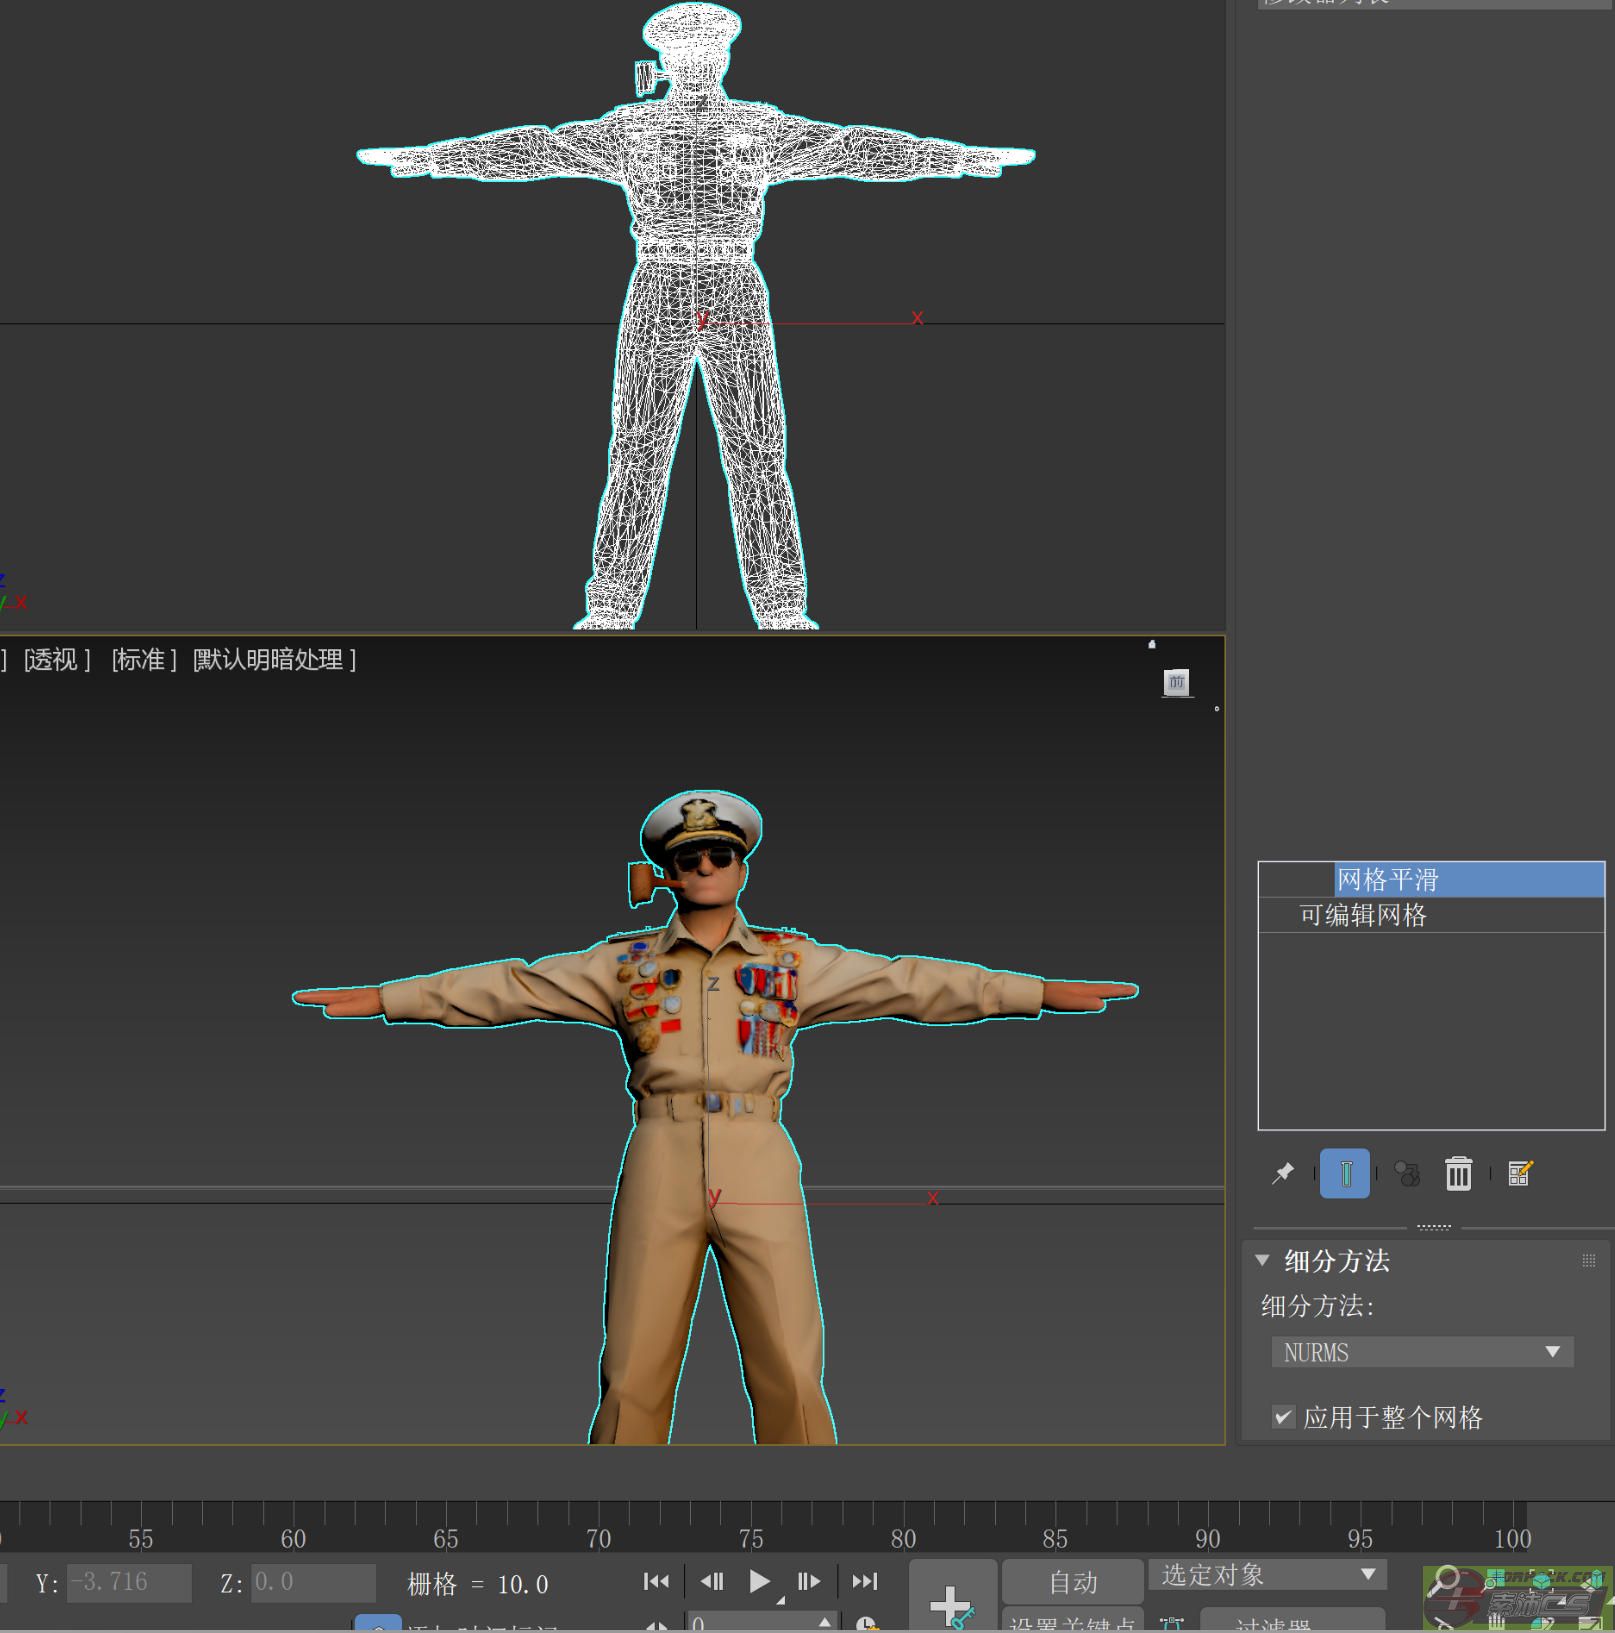This screenshot has height=1633, width=1615.
Task: Step to next frame
Action: [808, 1581]
